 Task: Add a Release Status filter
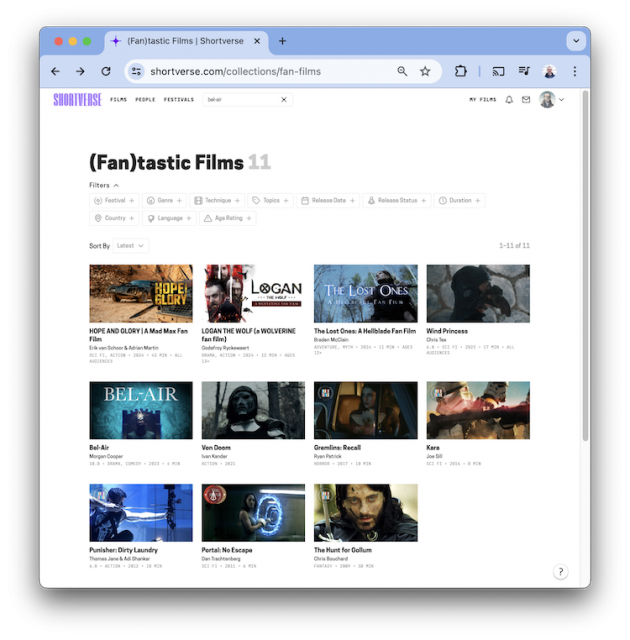[x=397, y=200]
